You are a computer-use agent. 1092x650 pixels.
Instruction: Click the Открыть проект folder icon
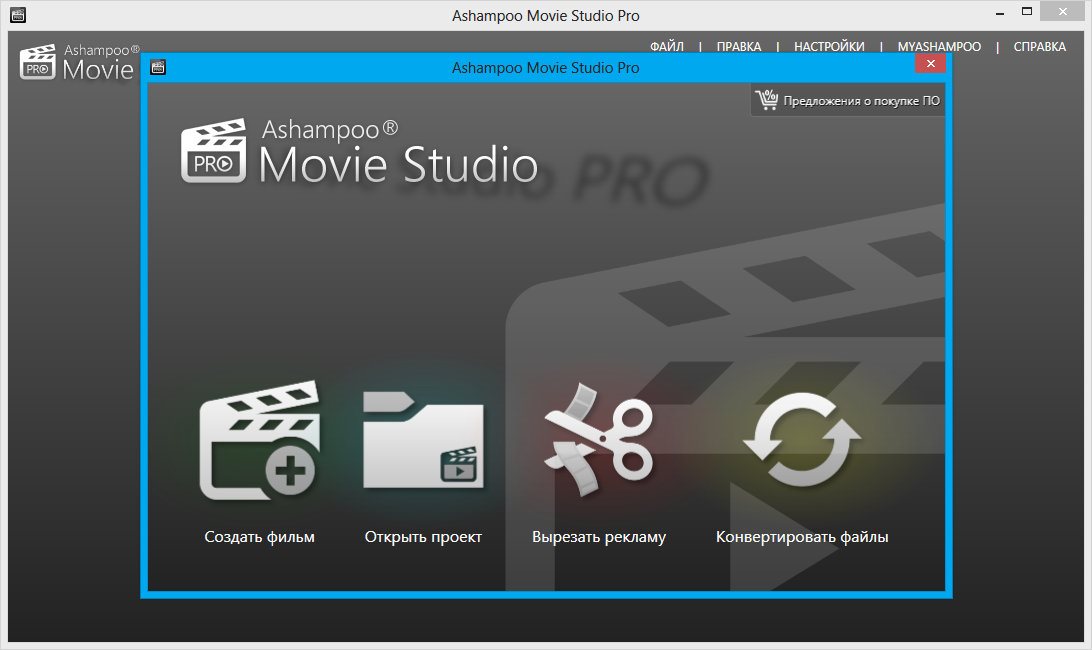[423, 440]
